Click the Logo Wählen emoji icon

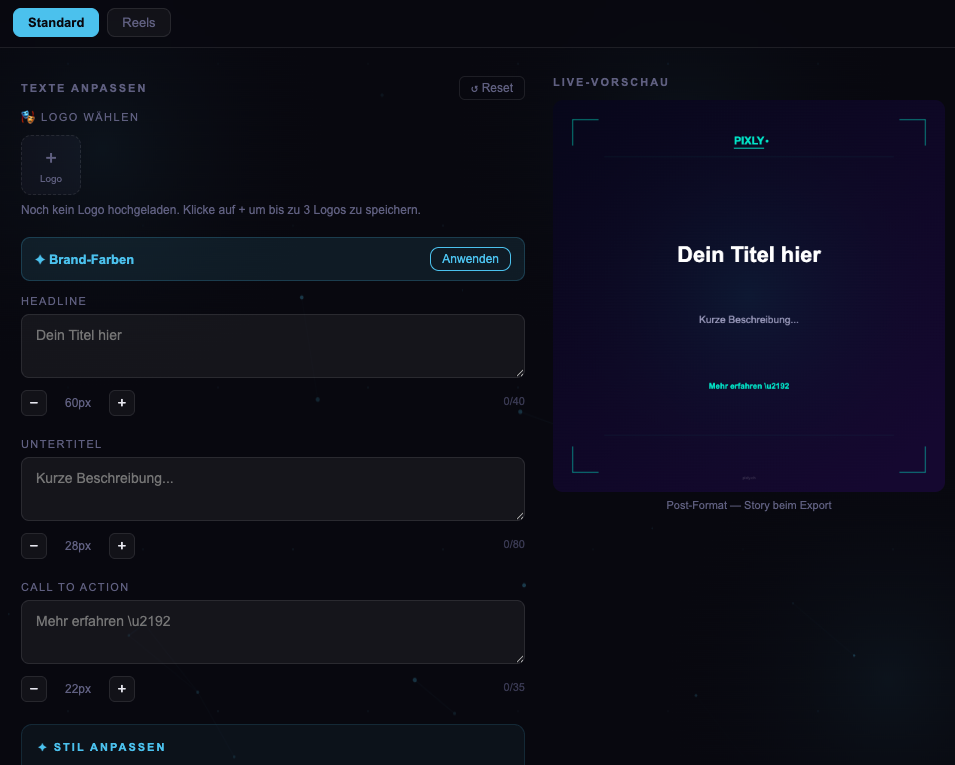(28, 117)
